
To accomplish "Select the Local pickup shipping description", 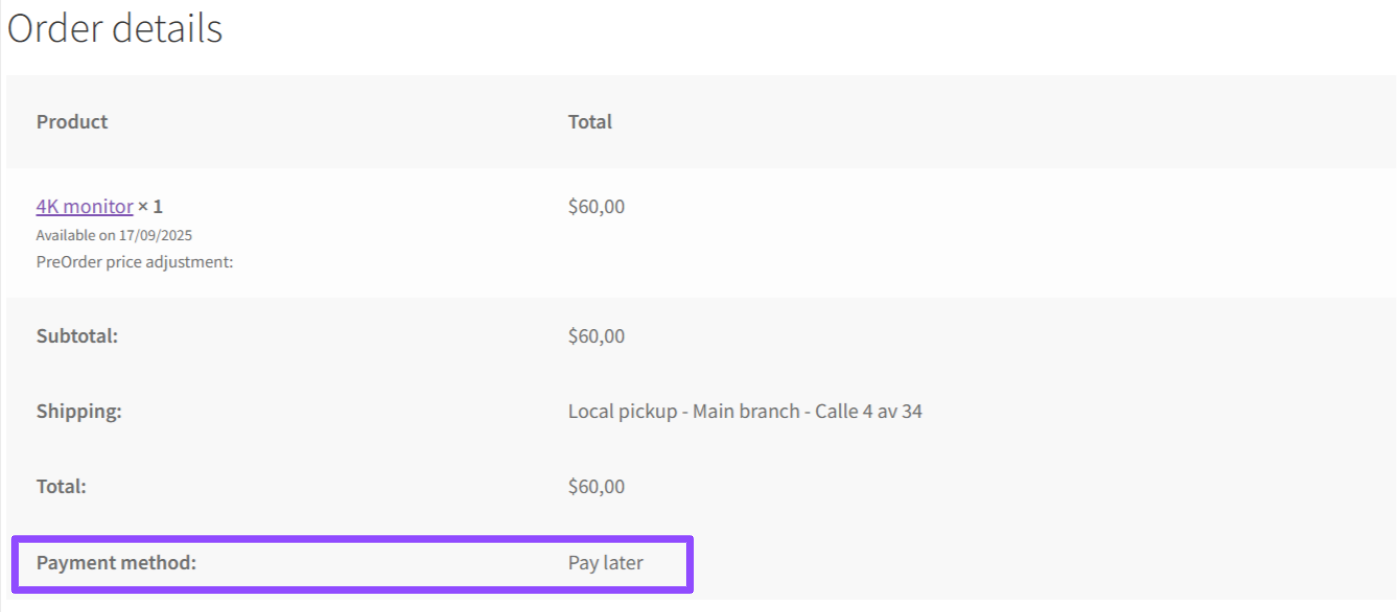I will point(743,411).
